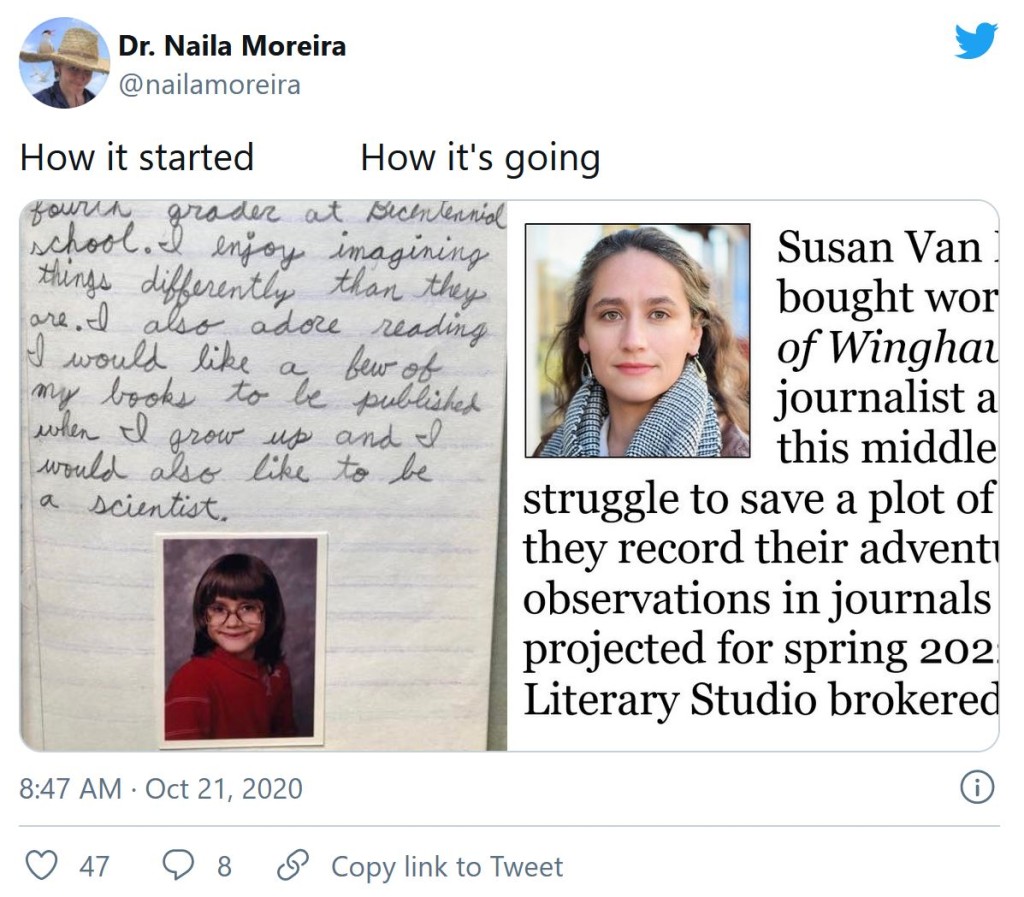Click the chain link icon
Screen dimensions: 1024x897
coord(291,866)
